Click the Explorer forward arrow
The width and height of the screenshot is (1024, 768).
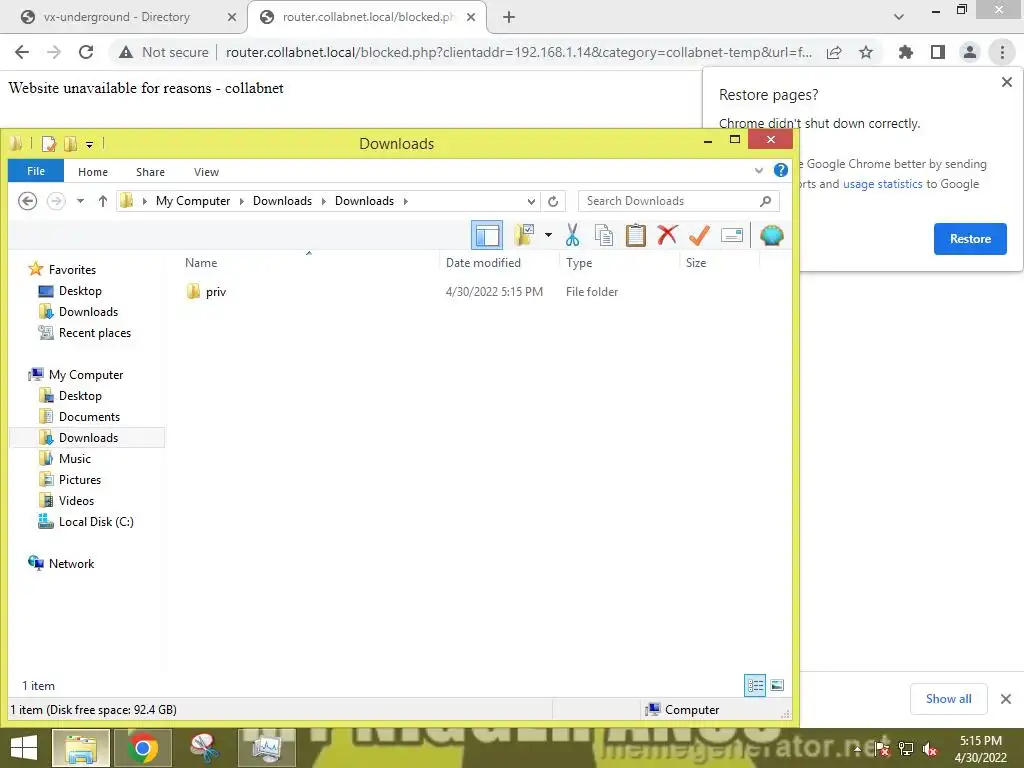(x=56, y=200)
